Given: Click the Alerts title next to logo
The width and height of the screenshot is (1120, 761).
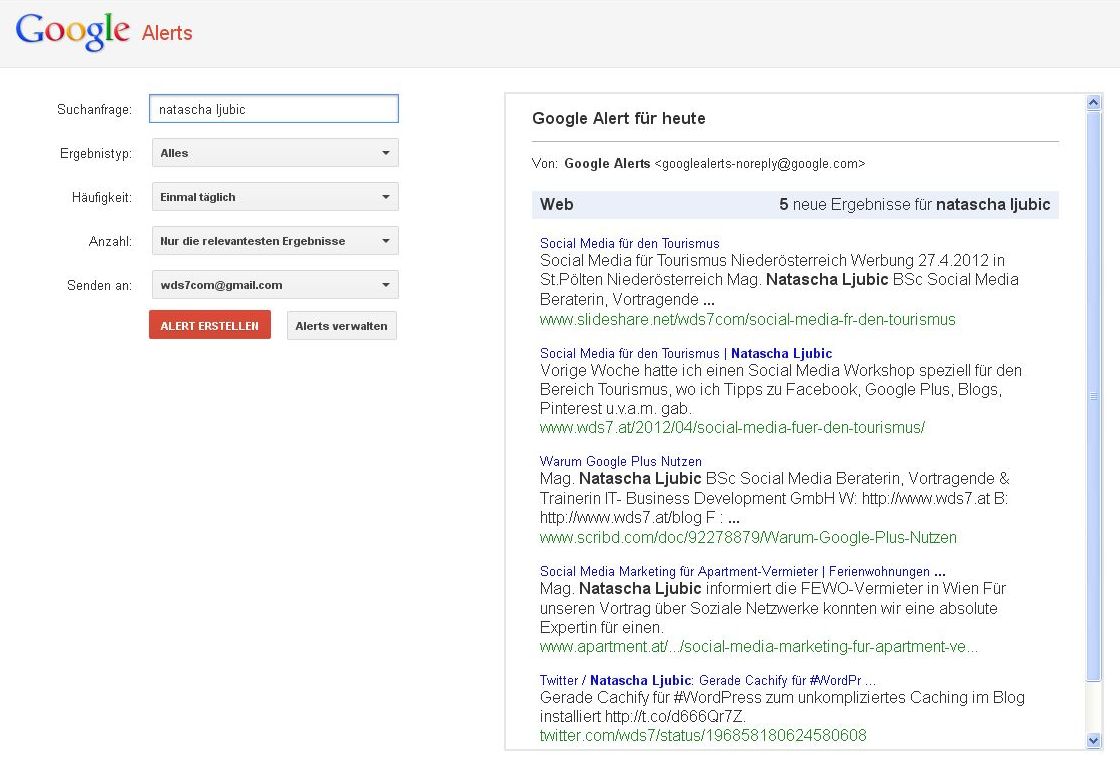Looking at the screenshot, I should pyautogui.click(x=167, y=33).
